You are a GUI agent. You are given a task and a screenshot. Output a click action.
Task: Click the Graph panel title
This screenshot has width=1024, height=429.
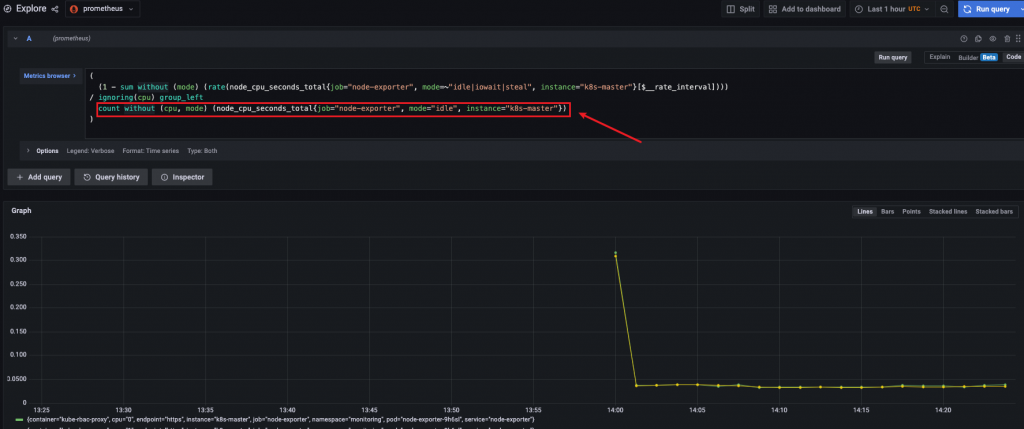22,211
